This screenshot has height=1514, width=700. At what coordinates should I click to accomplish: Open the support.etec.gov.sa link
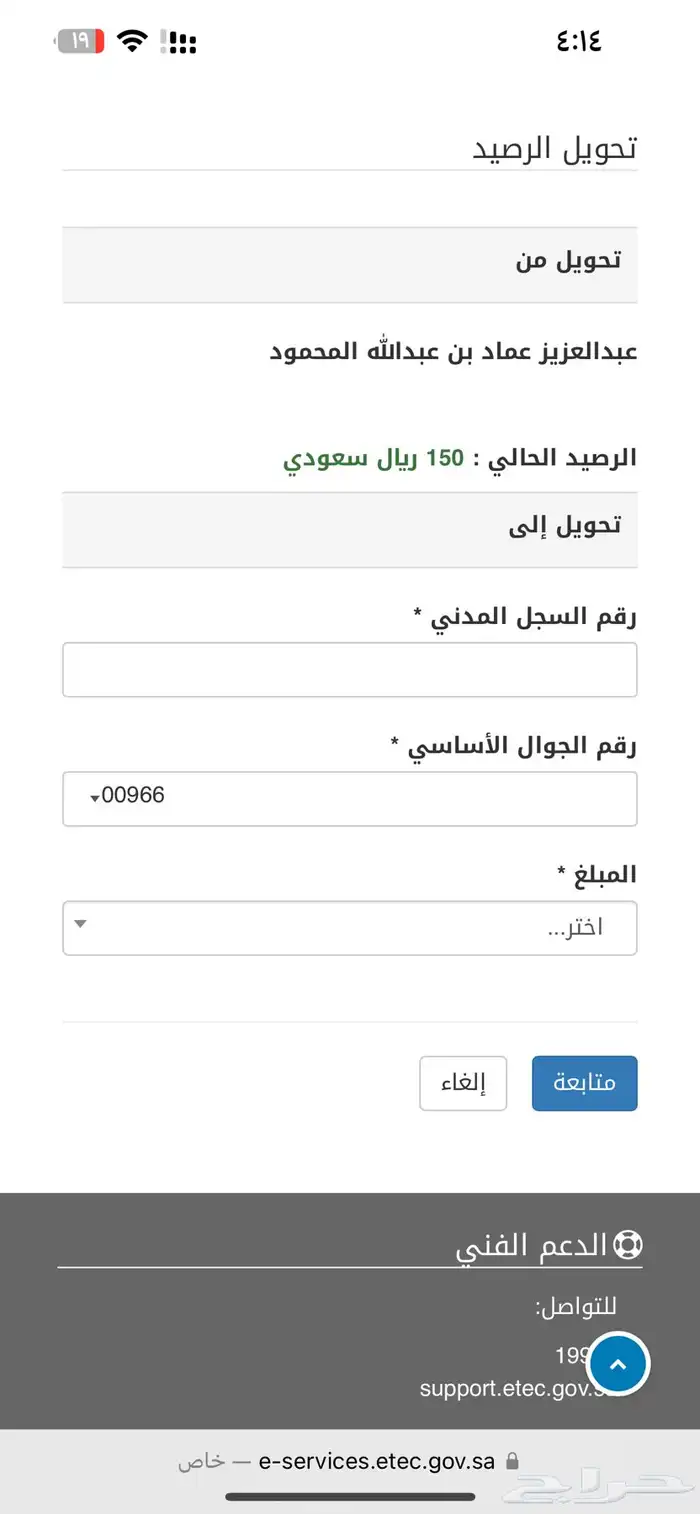[x=510, y=1389]
